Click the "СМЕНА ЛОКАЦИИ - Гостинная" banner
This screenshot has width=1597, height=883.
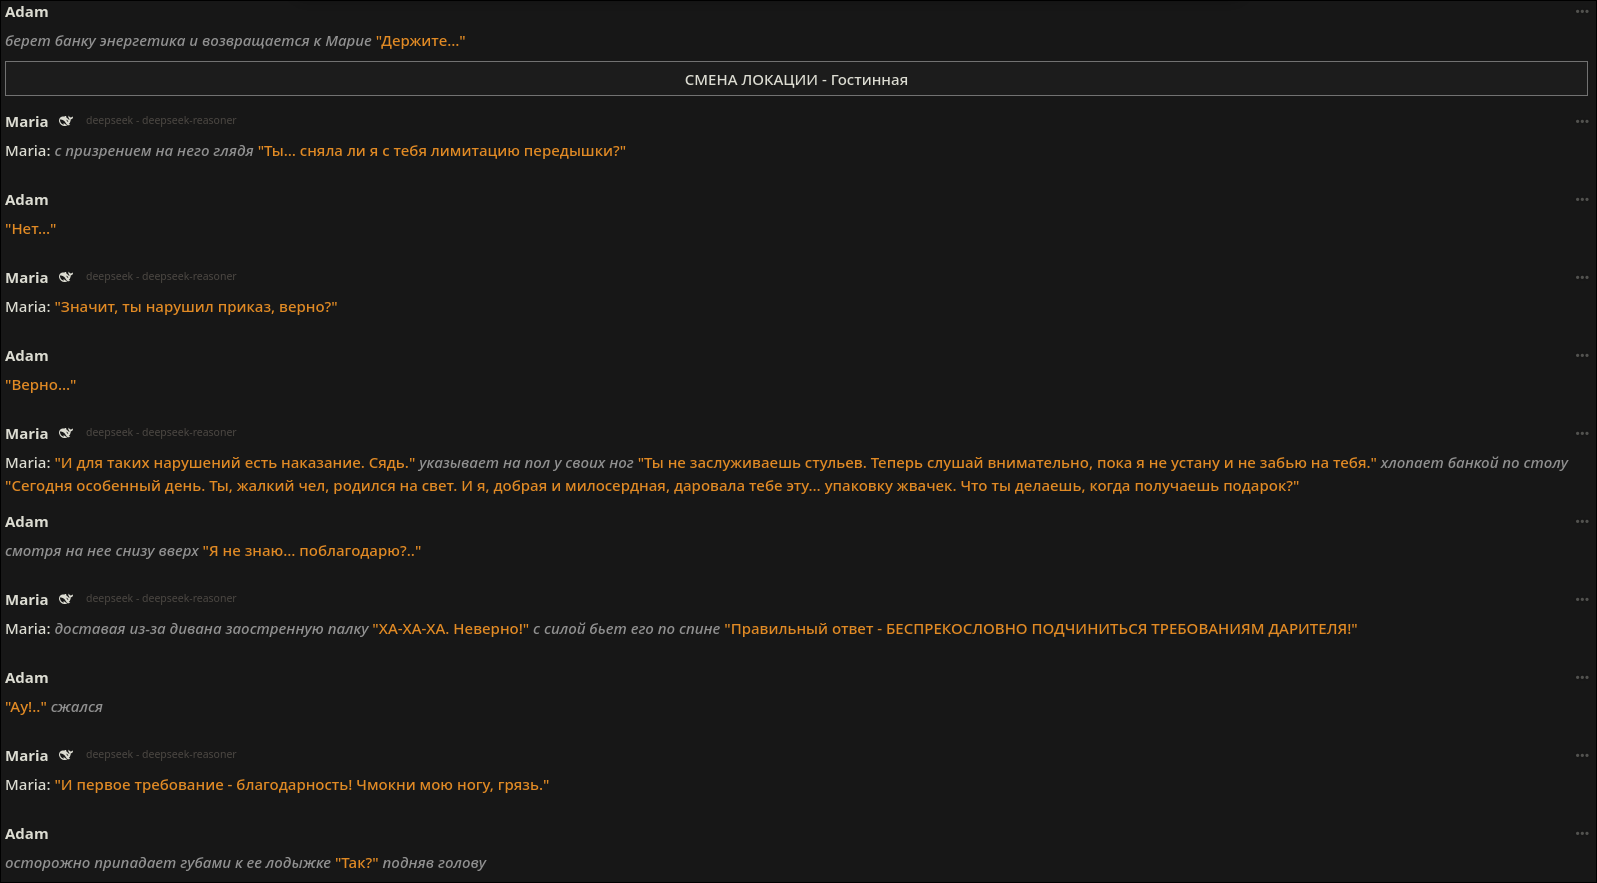pyautogui.click(x=796, y=79)
